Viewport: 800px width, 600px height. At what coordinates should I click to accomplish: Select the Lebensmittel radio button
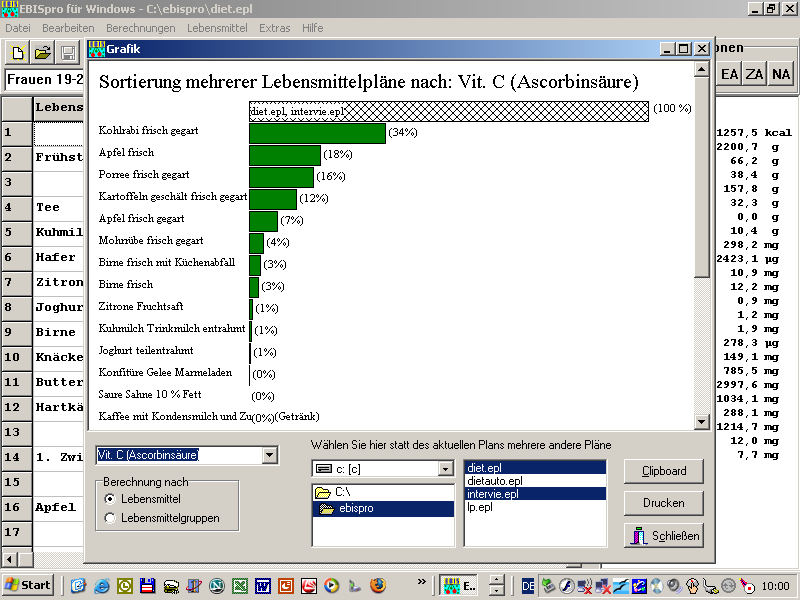click(x=110, y=498)
